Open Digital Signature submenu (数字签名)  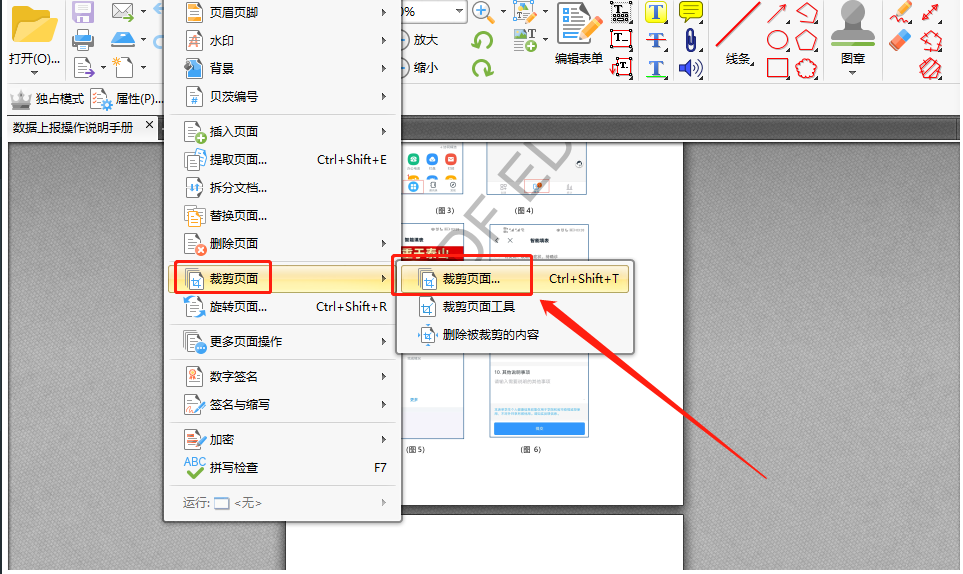(x=285, y=376)
